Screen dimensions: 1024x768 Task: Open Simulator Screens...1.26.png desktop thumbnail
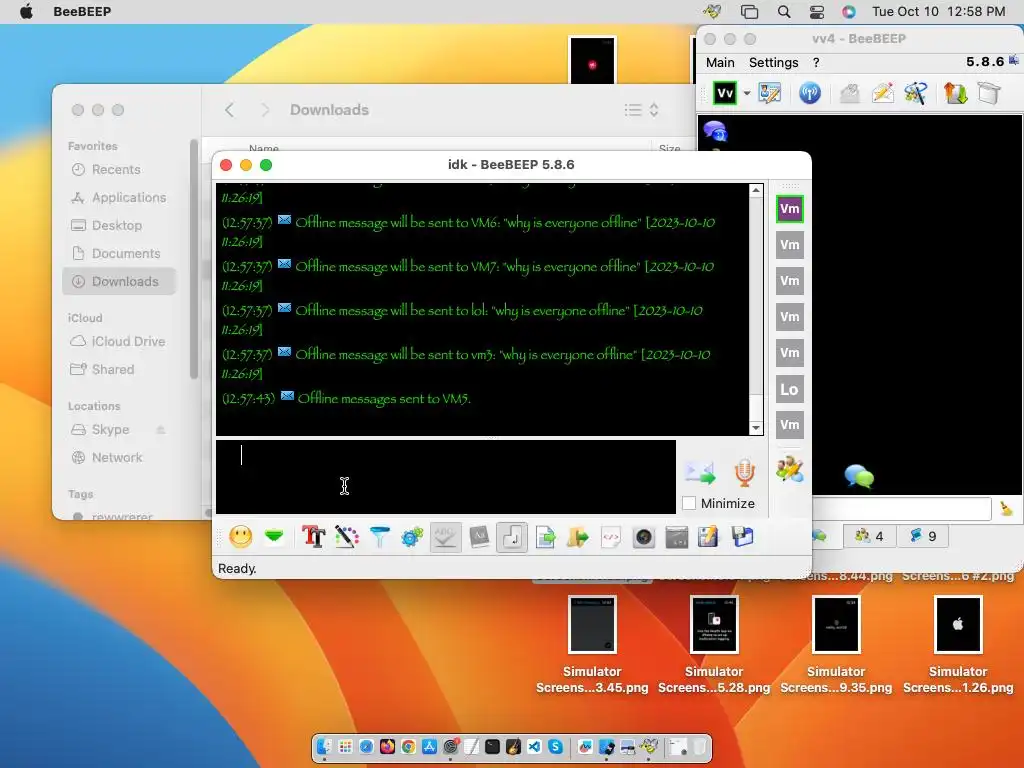958,625
